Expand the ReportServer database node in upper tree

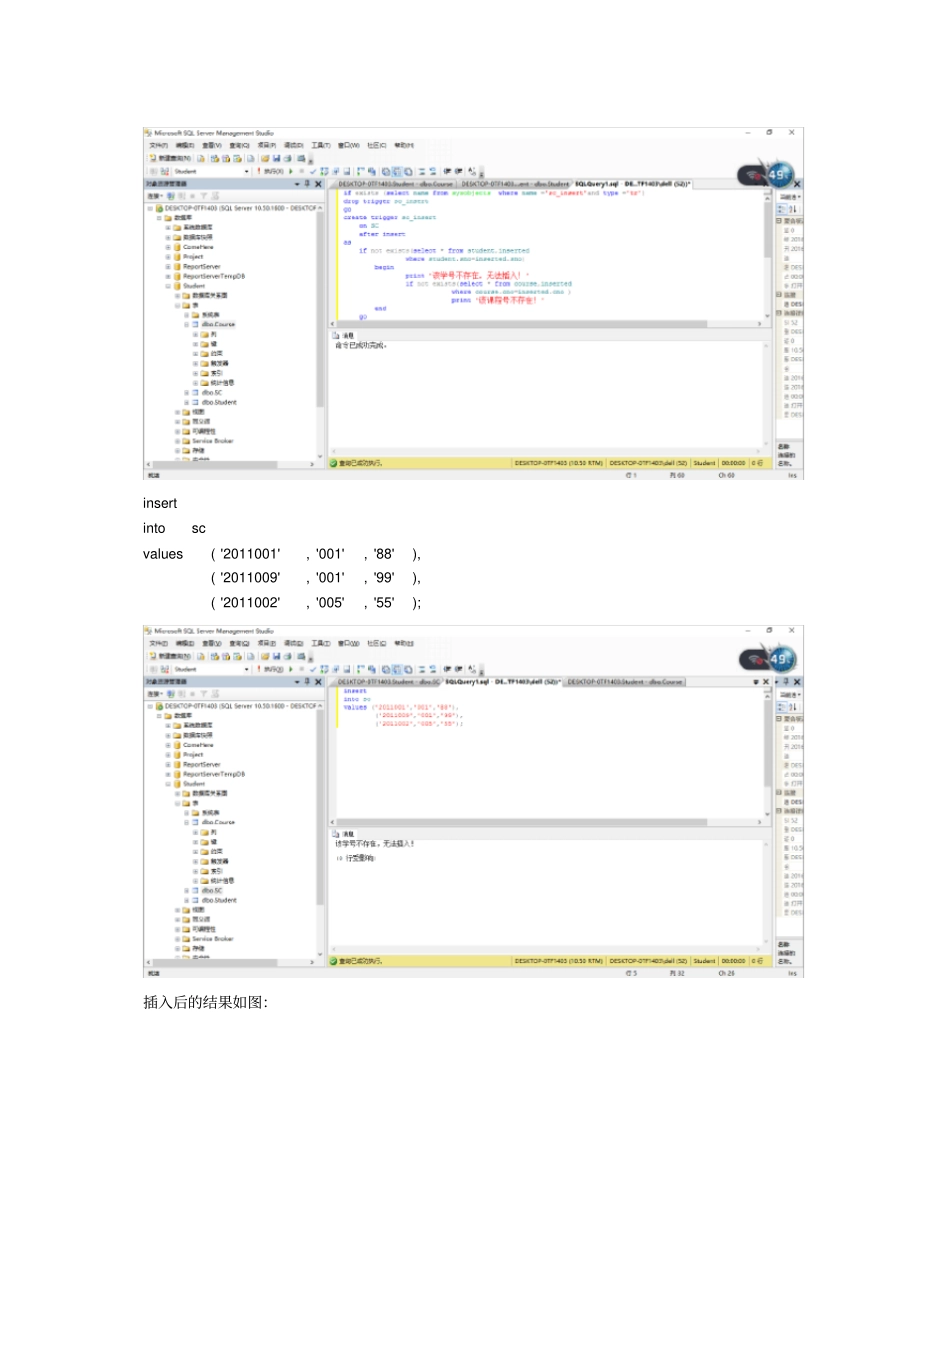click(x=168, y=267)
